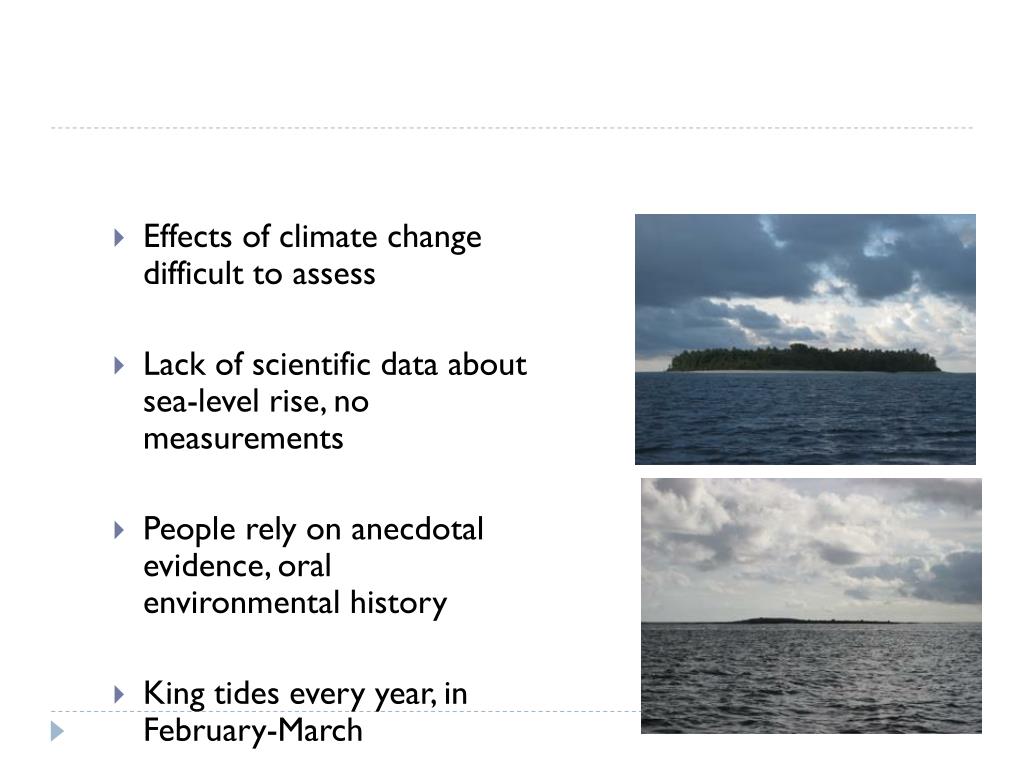Click the word 'measurements'
1024x768 pixels.
coord(243,438)
